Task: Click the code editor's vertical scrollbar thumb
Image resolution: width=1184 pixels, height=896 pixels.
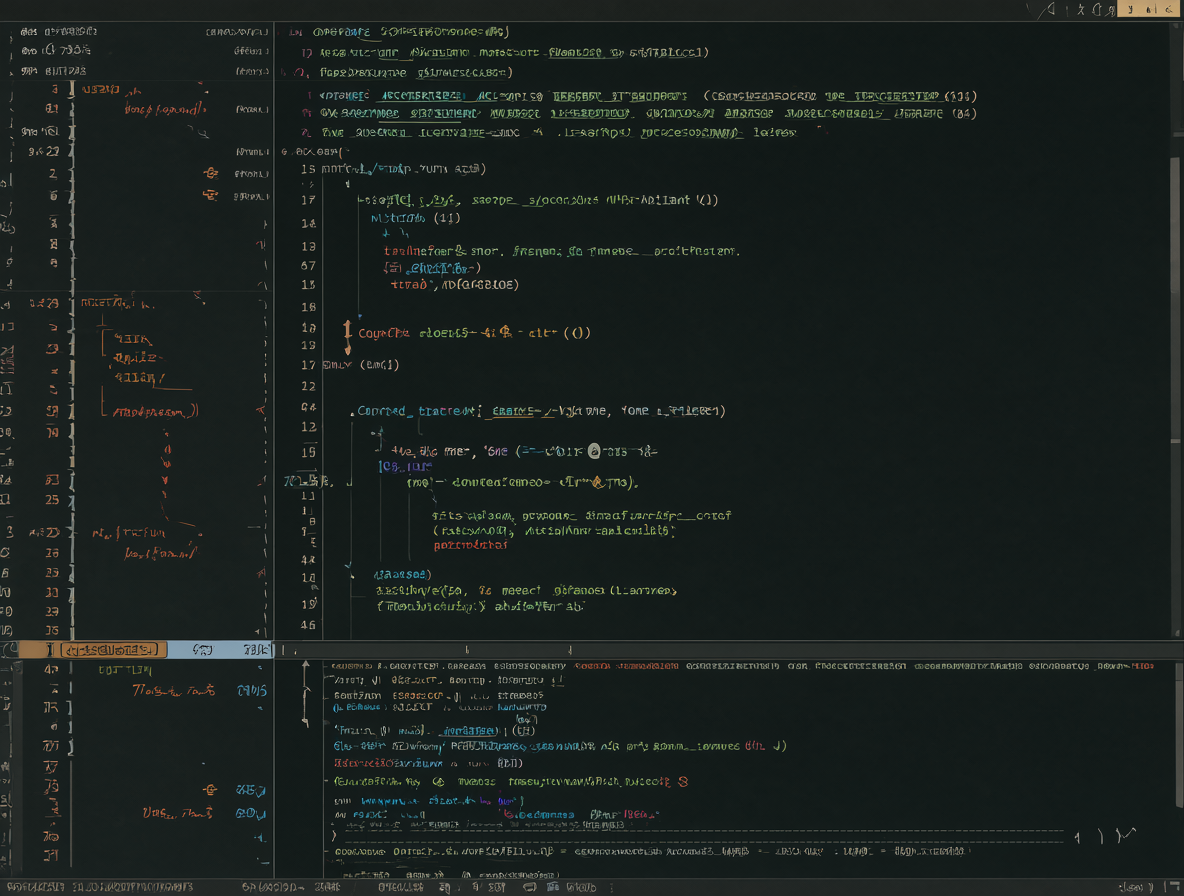Action: tap(1175, 226)
